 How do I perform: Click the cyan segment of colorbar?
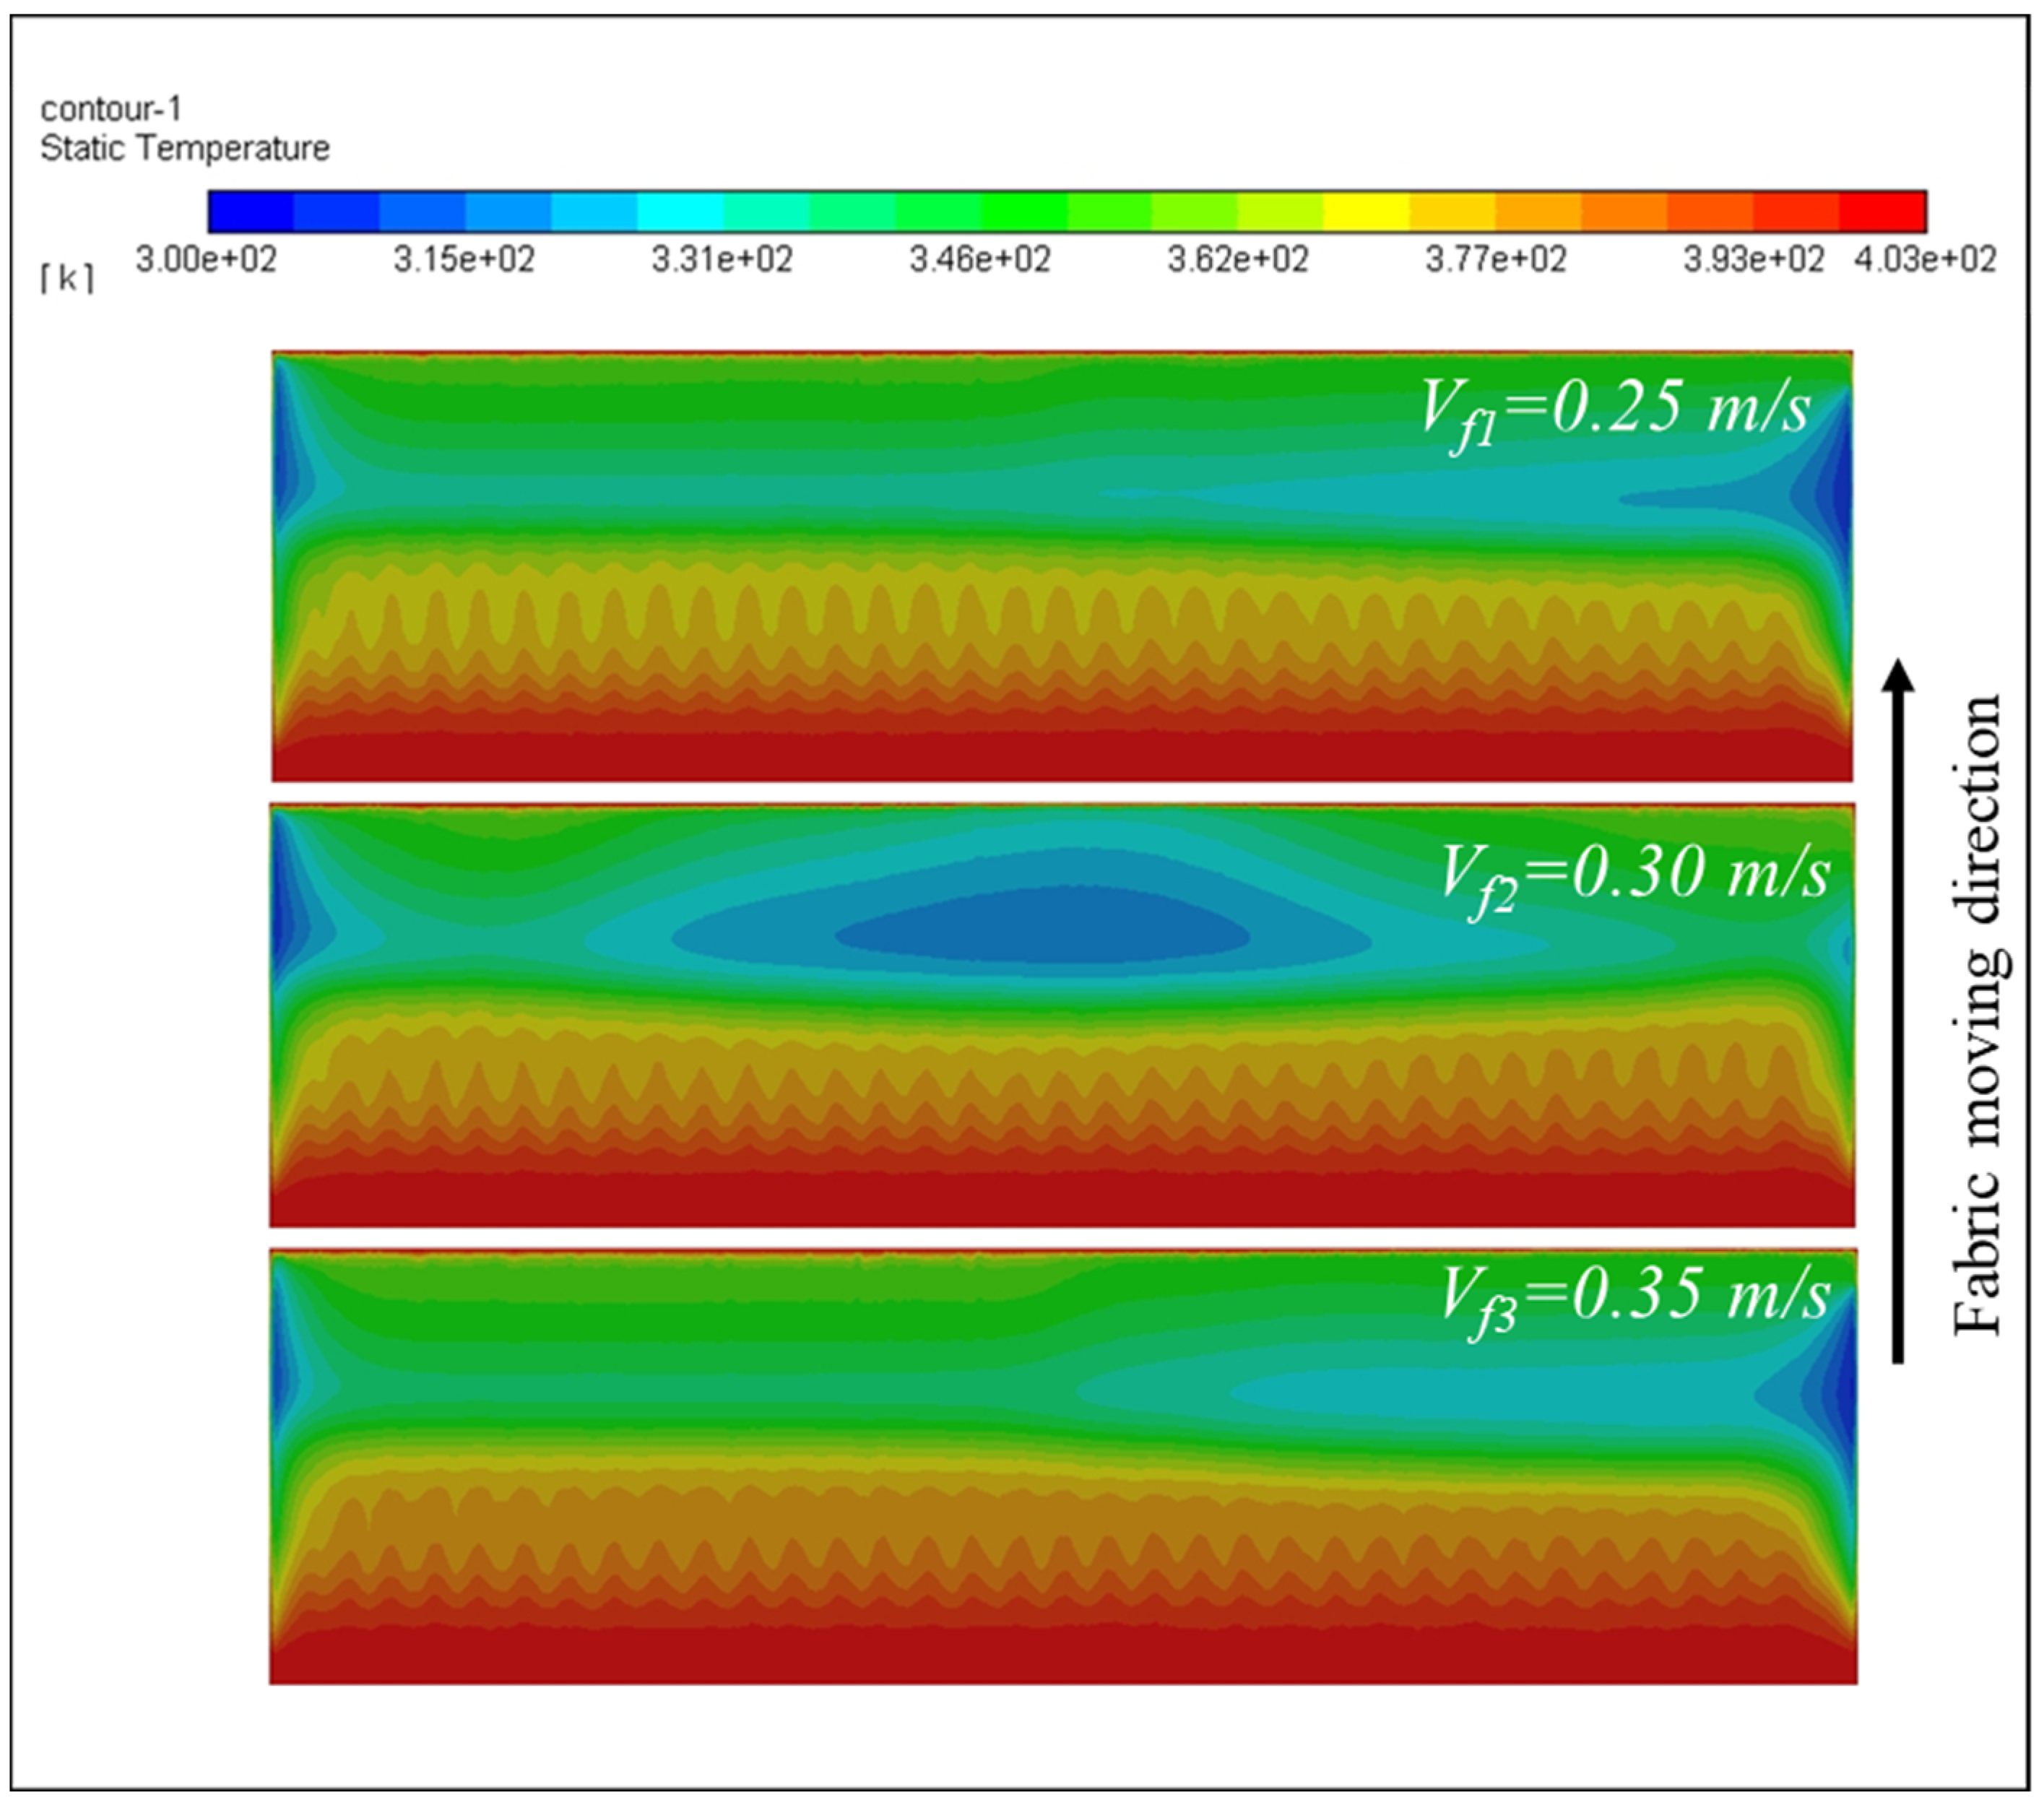(x=680, y=211)
